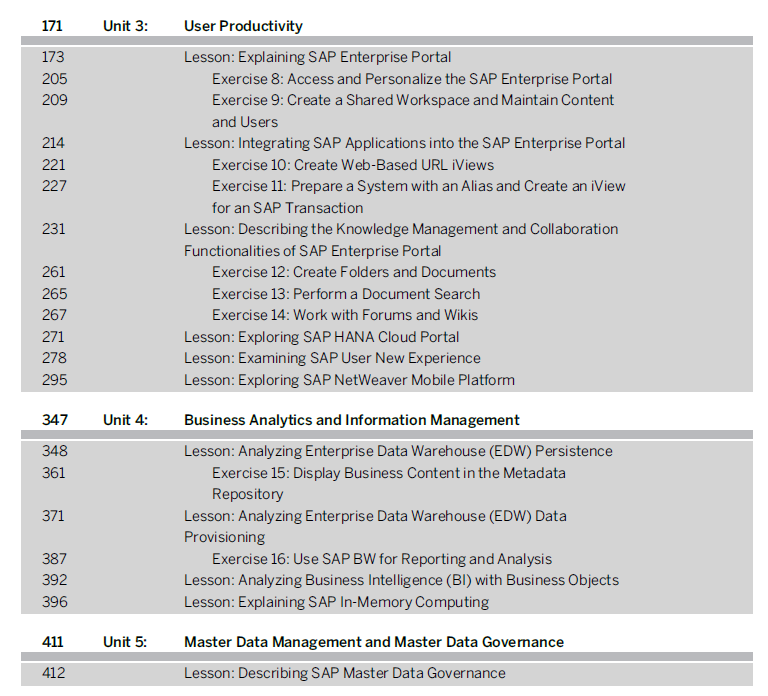The width and height of the screenshot is (768, 696).
Task: Open Lesson Describing SAP Master Data Governance
Action: click(344, 673)
